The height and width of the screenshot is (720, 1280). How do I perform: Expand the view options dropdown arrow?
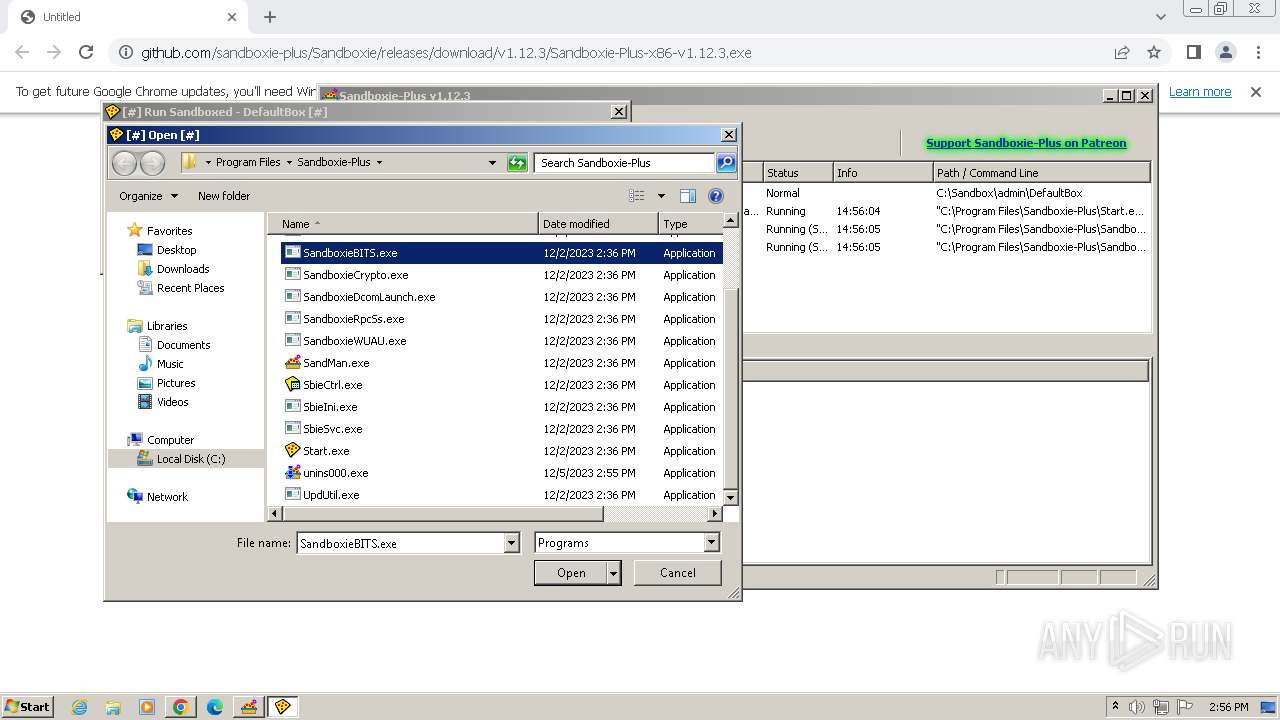point(661,196)
